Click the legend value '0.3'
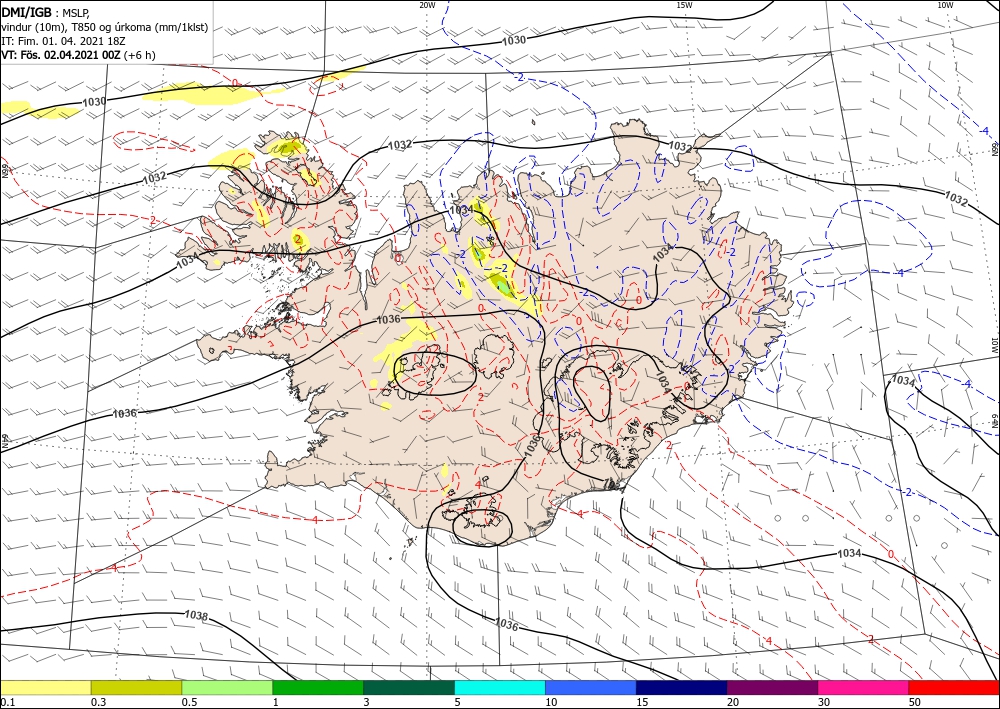This screenshot has width=1000, height=709. pyautogui.click(x=98, y=702)
